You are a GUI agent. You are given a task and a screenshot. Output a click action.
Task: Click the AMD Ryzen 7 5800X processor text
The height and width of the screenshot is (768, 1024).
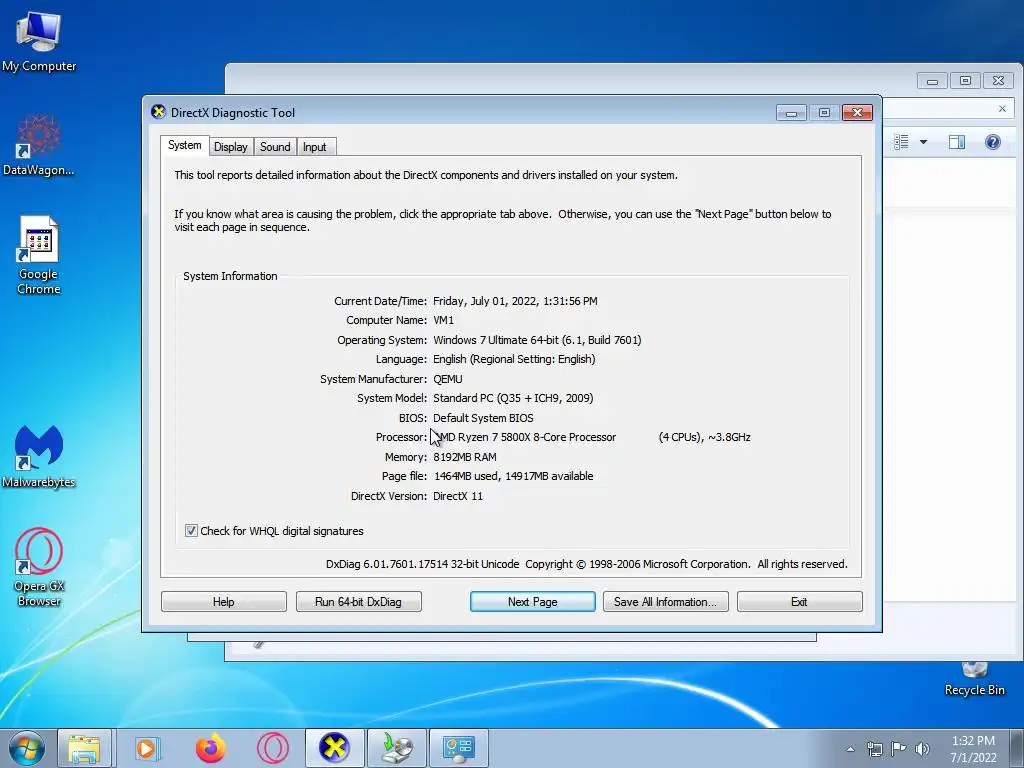coord(525,437)
